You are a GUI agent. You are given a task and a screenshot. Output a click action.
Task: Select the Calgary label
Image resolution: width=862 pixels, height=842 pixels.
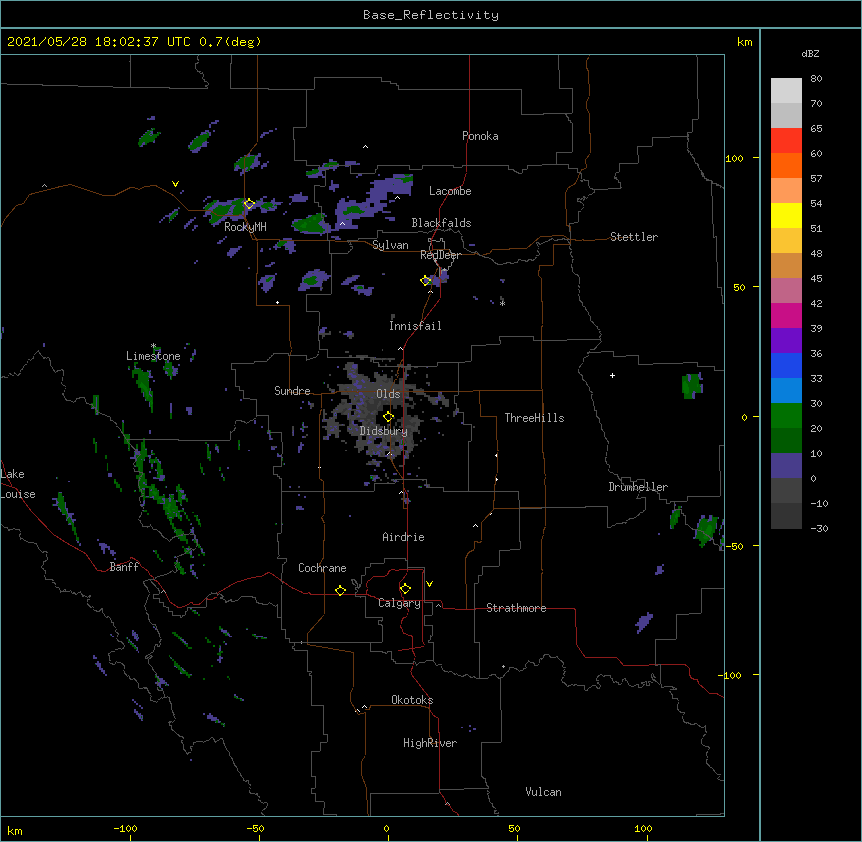click(x=399, y=603)
